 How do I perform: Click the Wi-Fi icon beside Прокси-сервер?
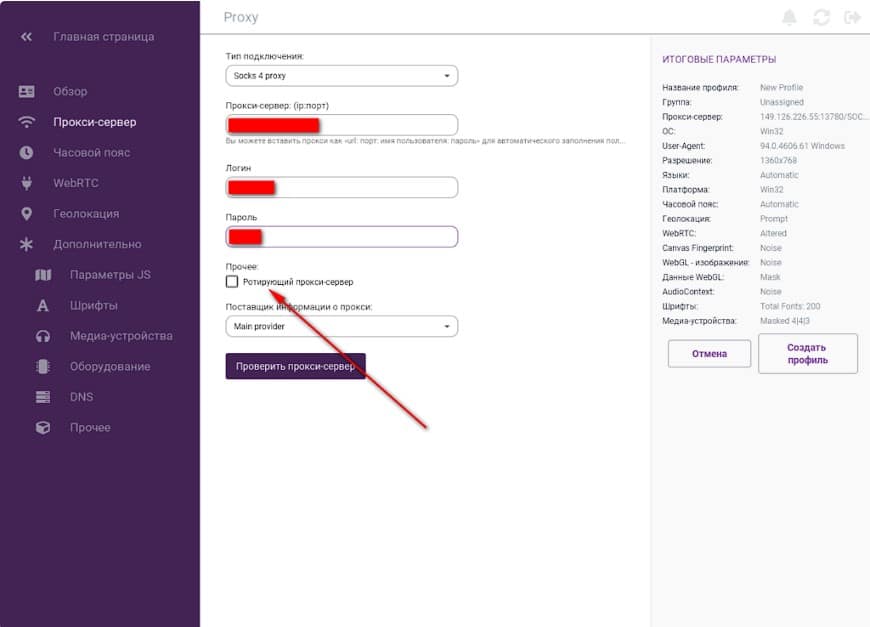point(27,122)
